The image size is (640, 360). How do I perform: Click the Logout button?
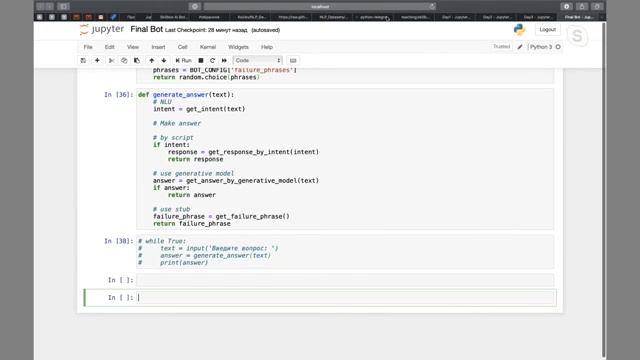pos(547,30)
